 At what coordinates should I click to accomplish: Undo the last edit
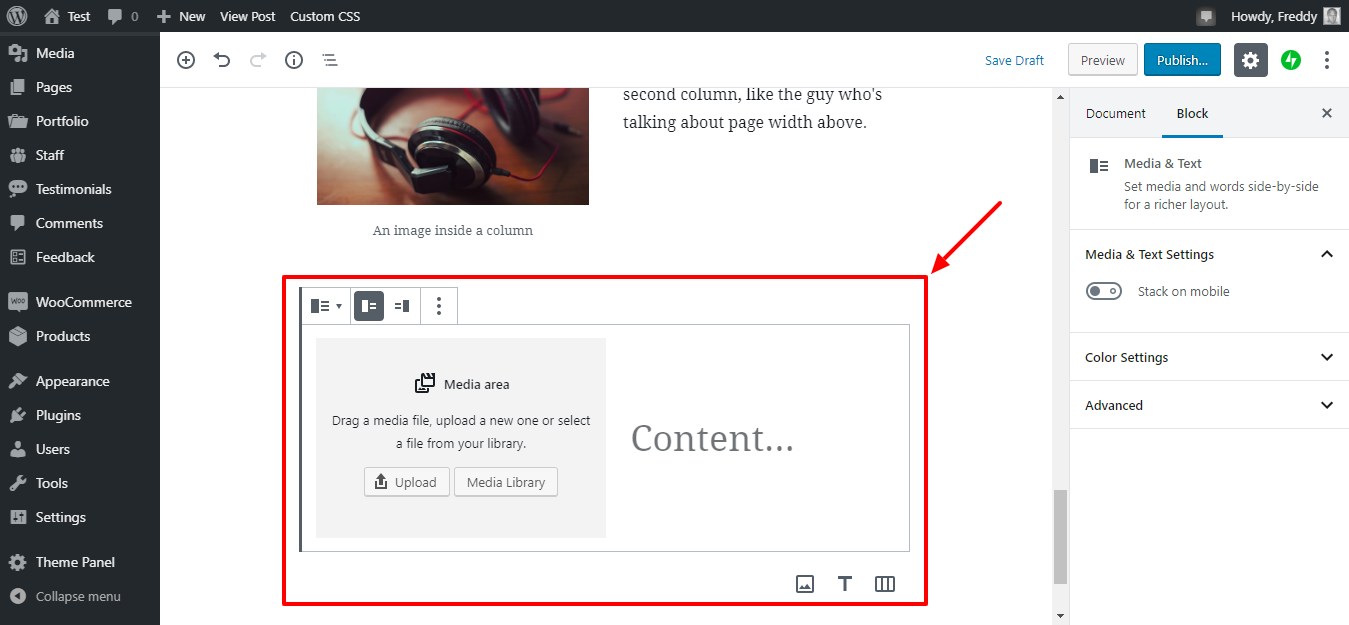point(222,60)
